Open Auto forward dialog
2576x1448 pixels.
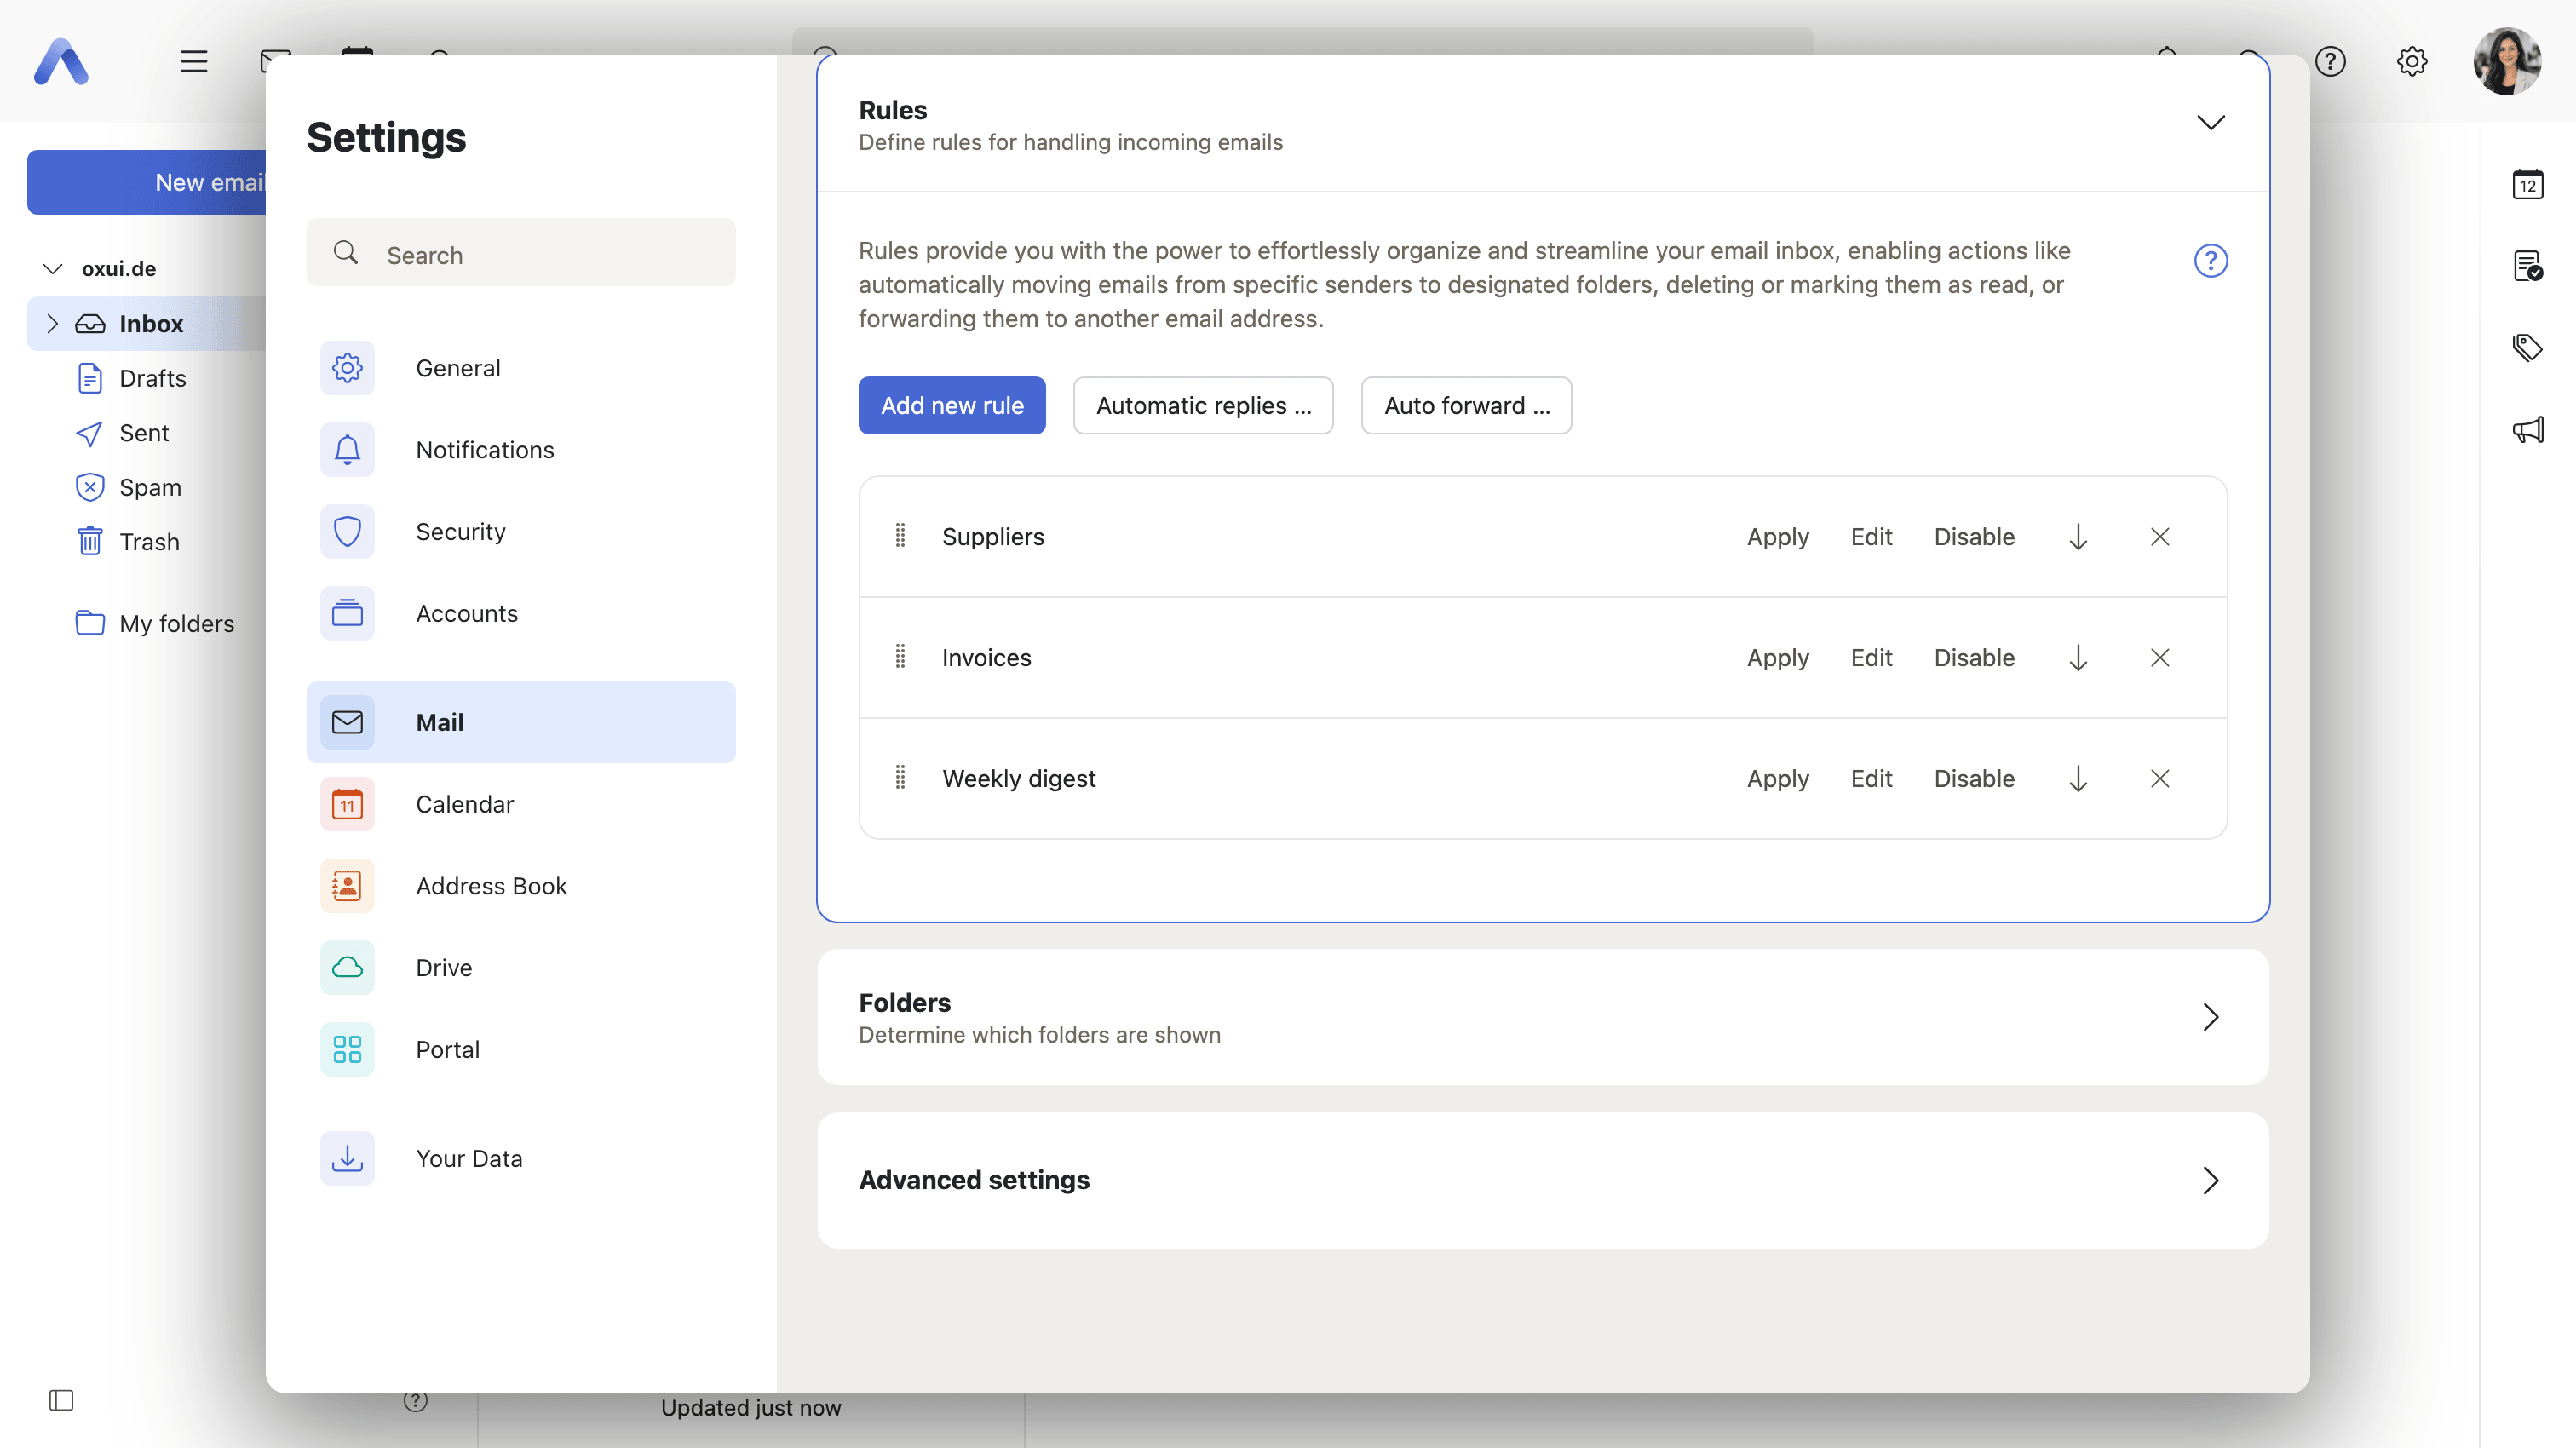[x=1466, y=406]
